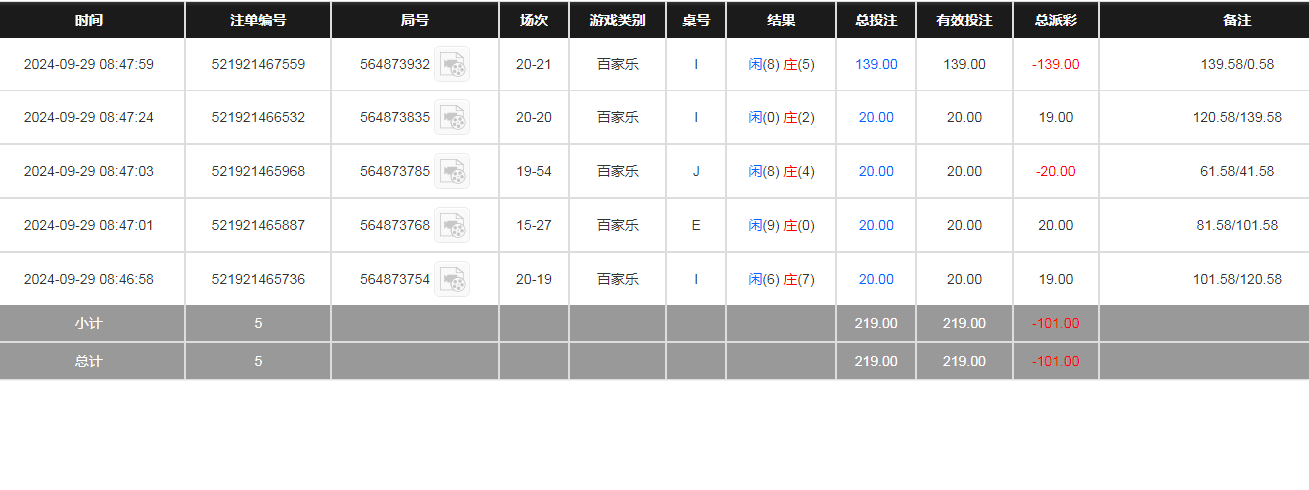Play video replay for round 564873768
This screenshot has height=490, width=1309.
(x=453, y=226)
